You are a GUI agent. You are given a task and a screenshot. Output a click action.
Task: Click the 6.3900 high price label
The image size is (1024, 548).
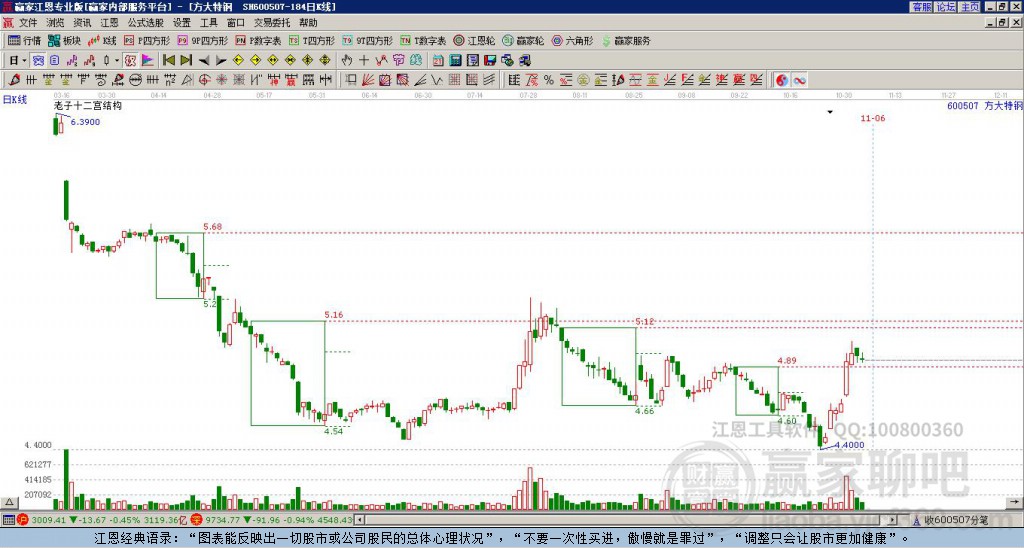[85, 122]
